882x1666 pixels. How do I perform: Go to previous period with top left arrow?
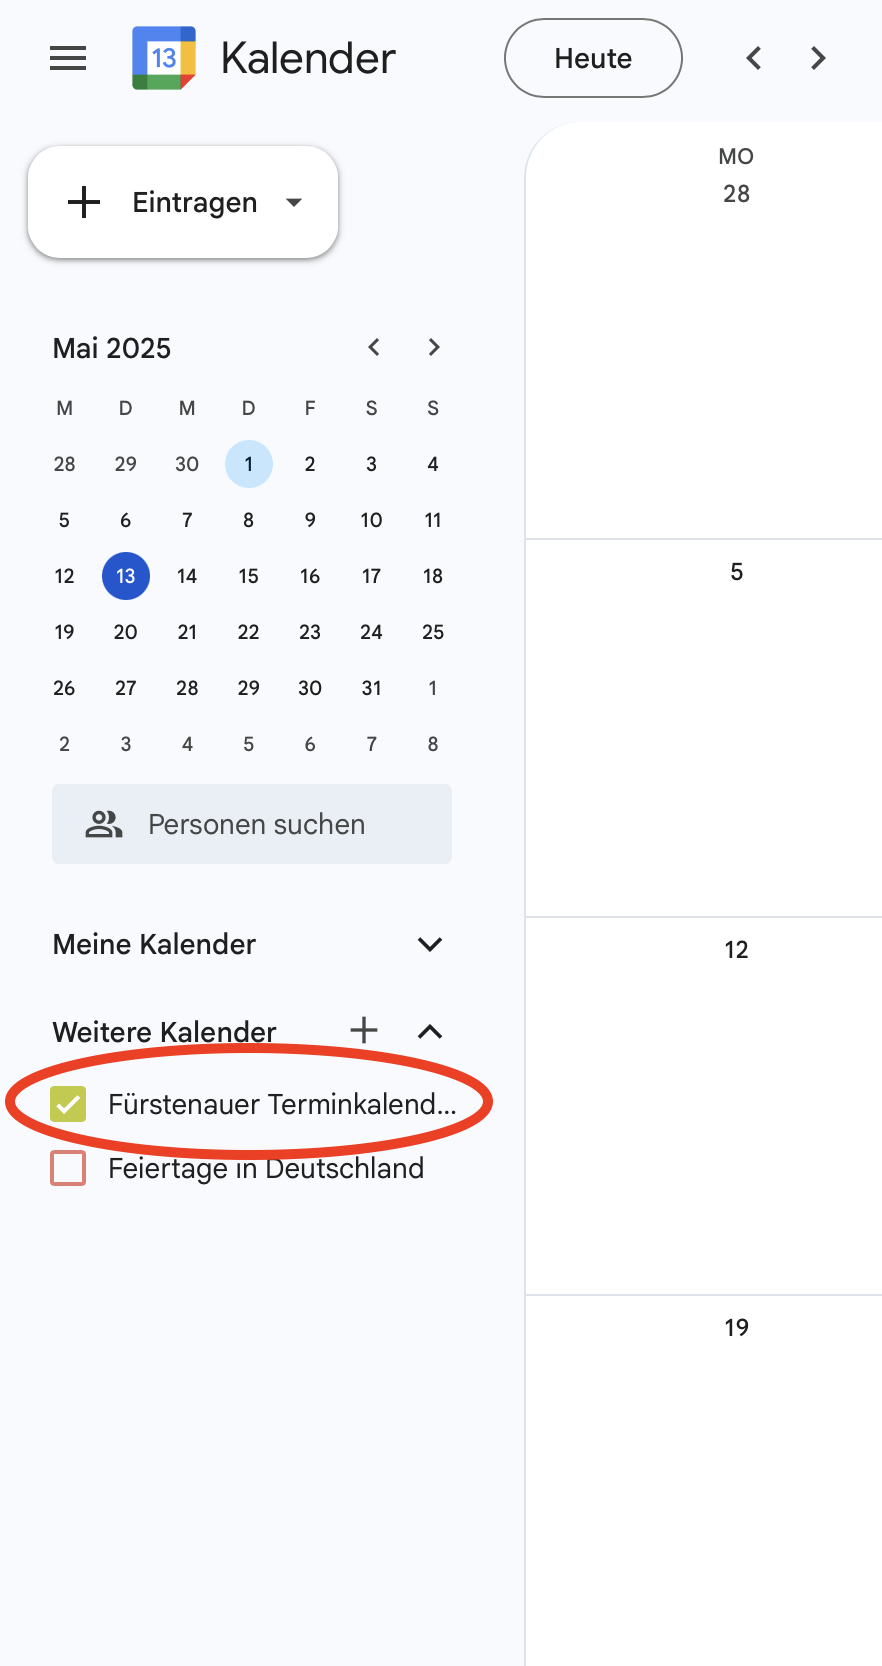[754, 58]
